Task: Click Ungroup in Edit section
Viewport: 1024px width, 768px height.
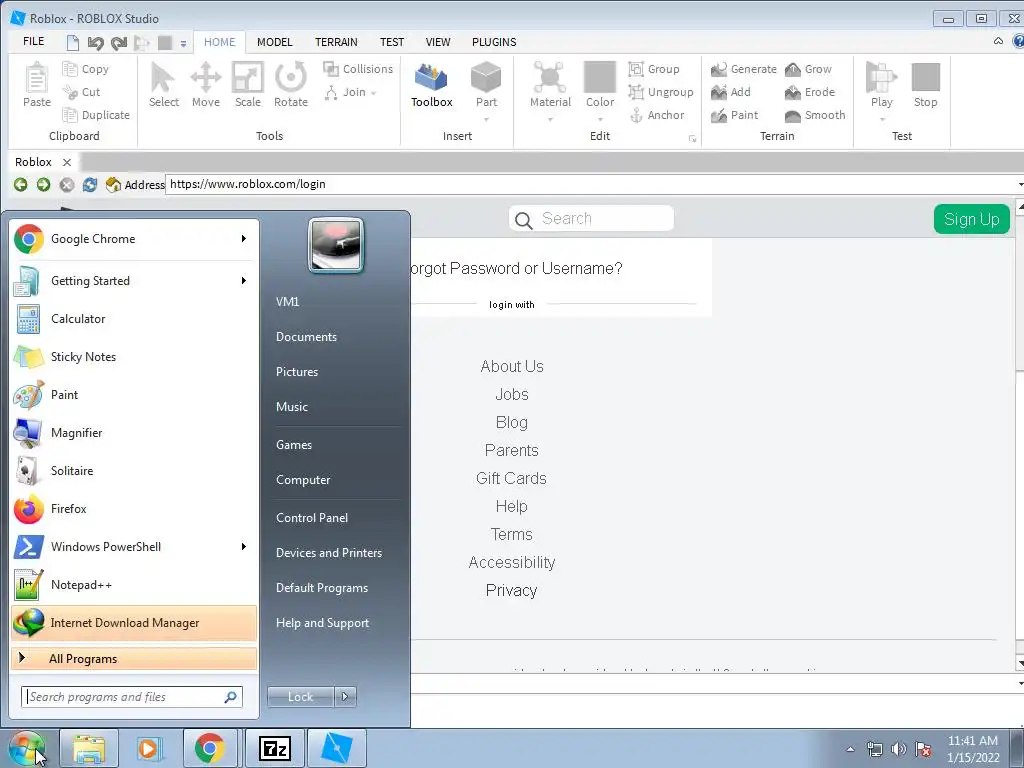Action: (660, 92)
